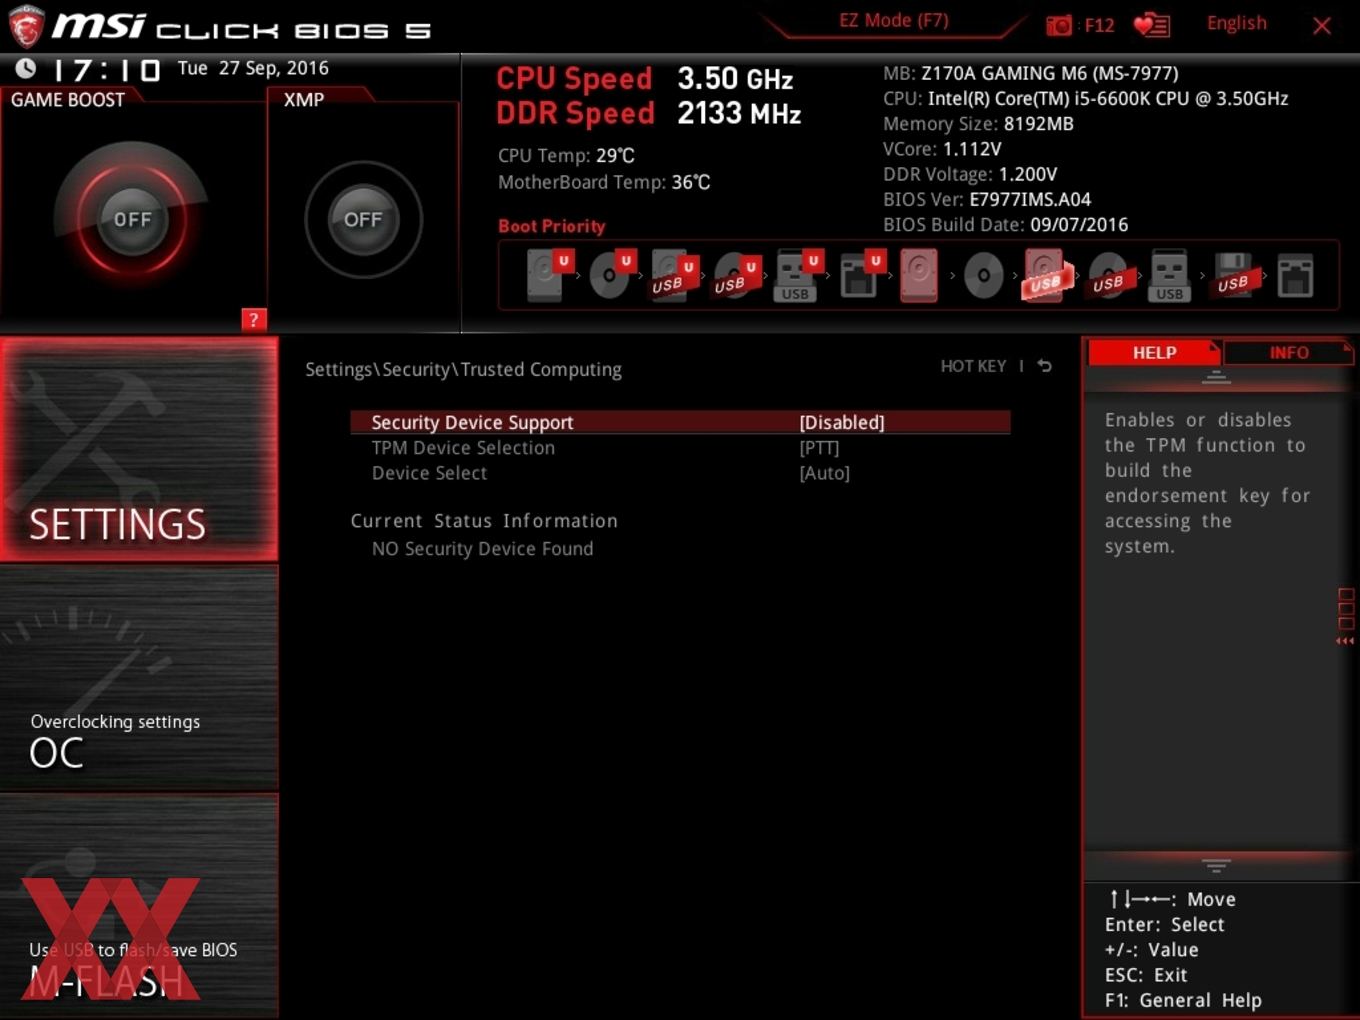1360x1020 pixels.
Task: Open the red question mark help icon
Action: (x=253, y=319)
